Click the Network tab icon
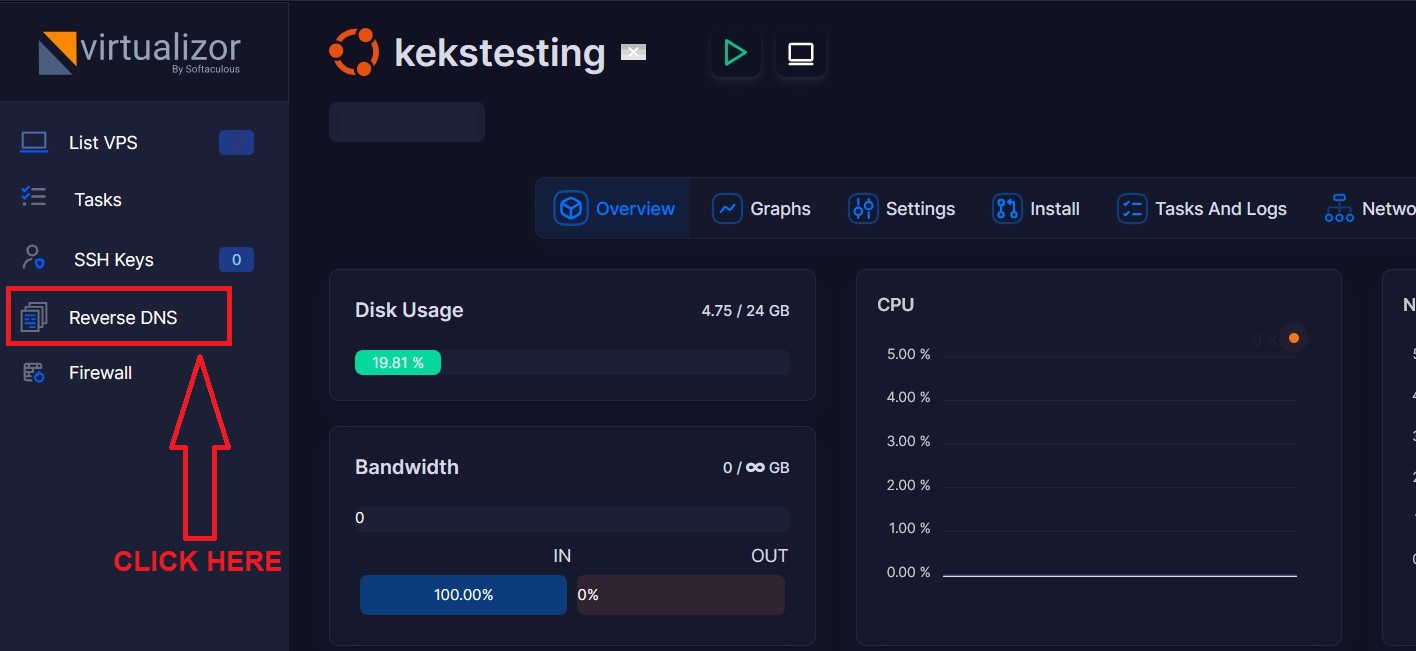The image size is (1416, 651). coord(1339,209)
